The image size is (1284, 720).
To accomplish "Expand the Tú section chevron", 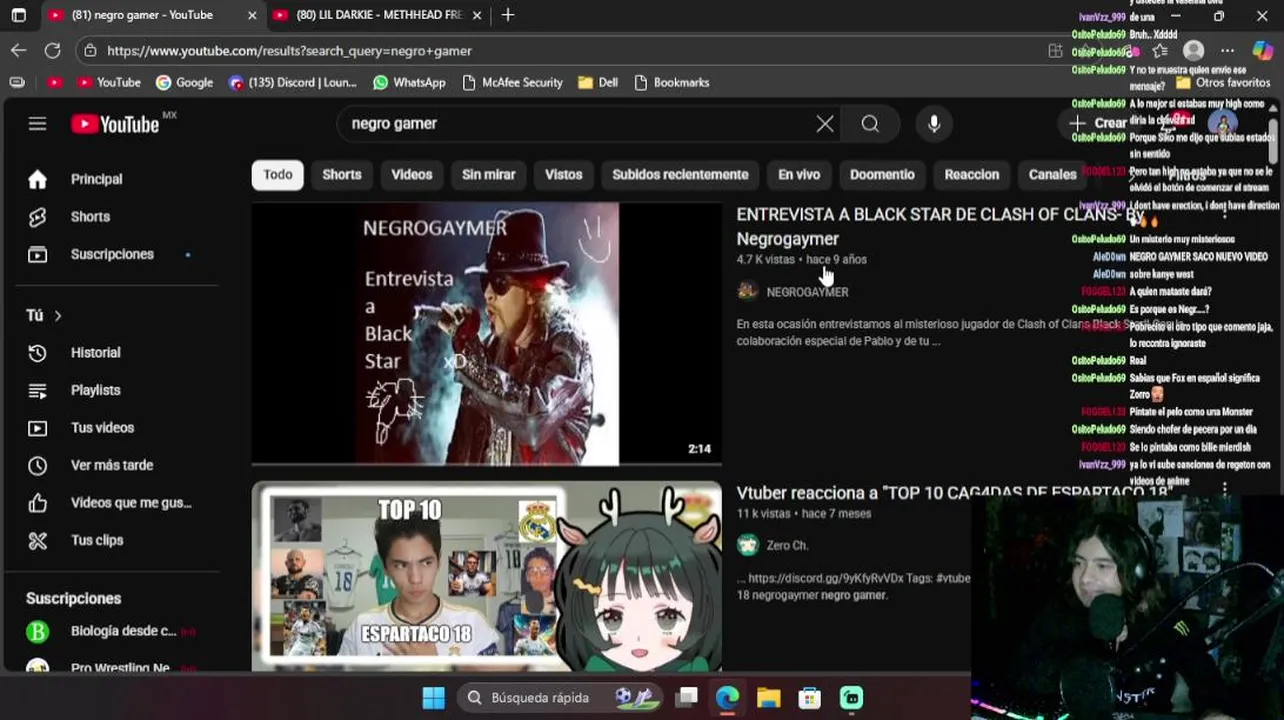I will 58,316.
